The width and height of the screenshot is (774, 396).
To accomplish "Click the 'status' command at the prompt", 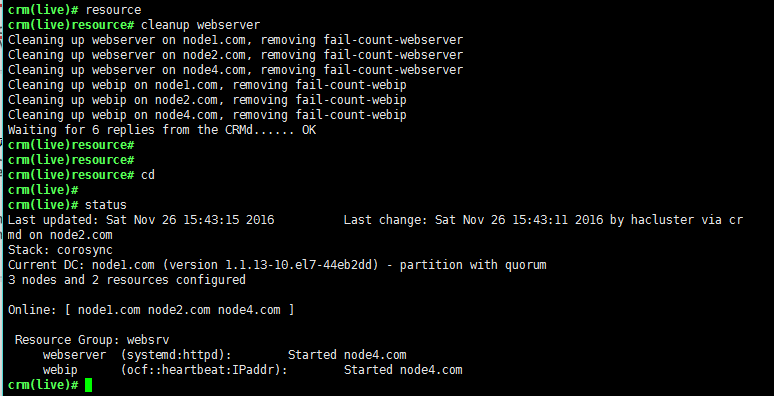I will click(106, 205).
